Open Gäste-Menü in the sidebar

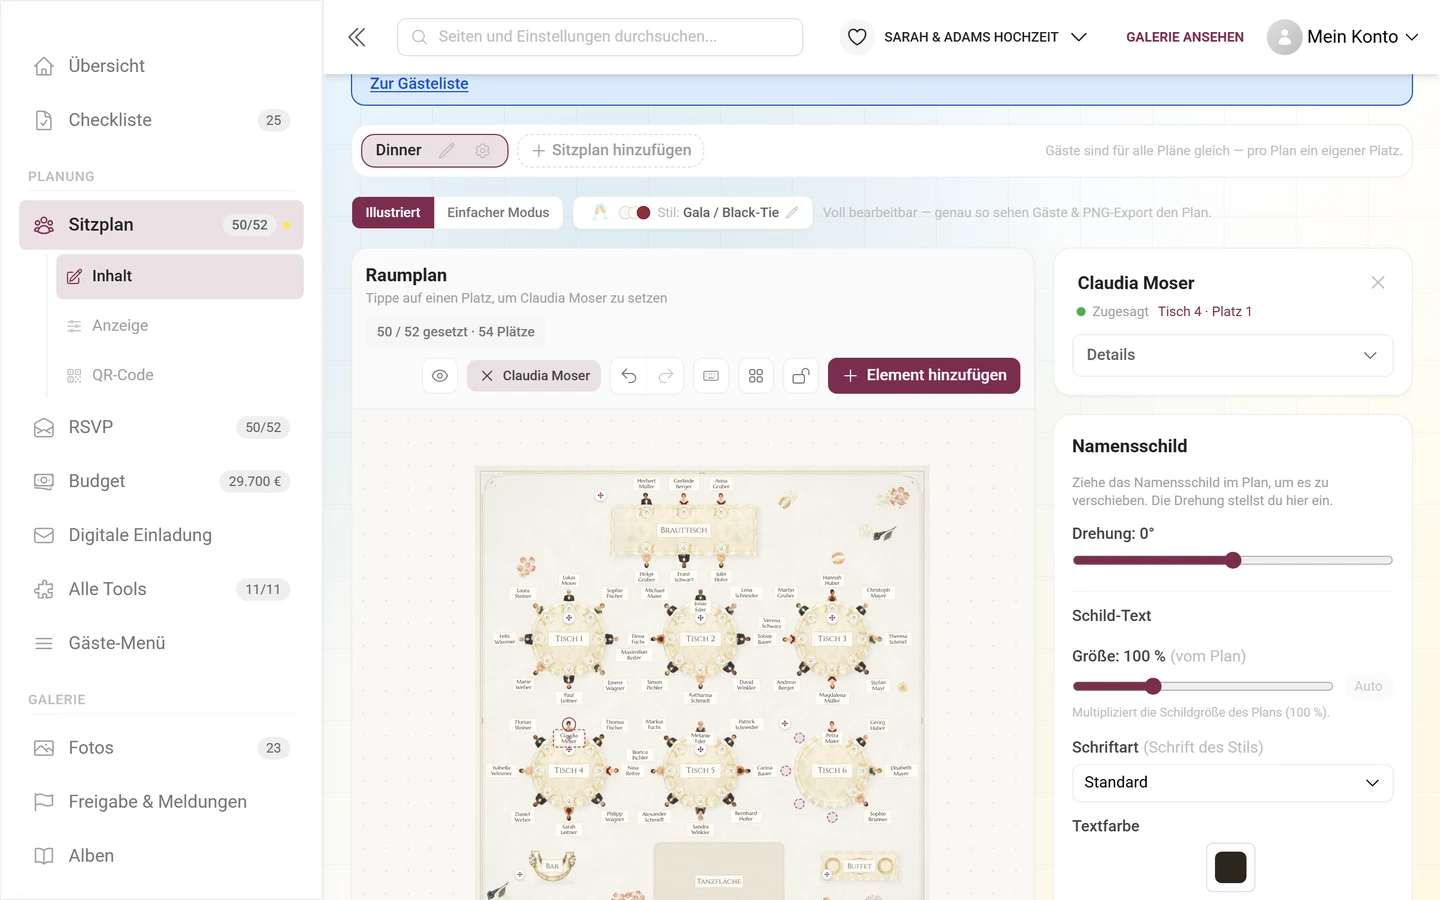[160, 643]
